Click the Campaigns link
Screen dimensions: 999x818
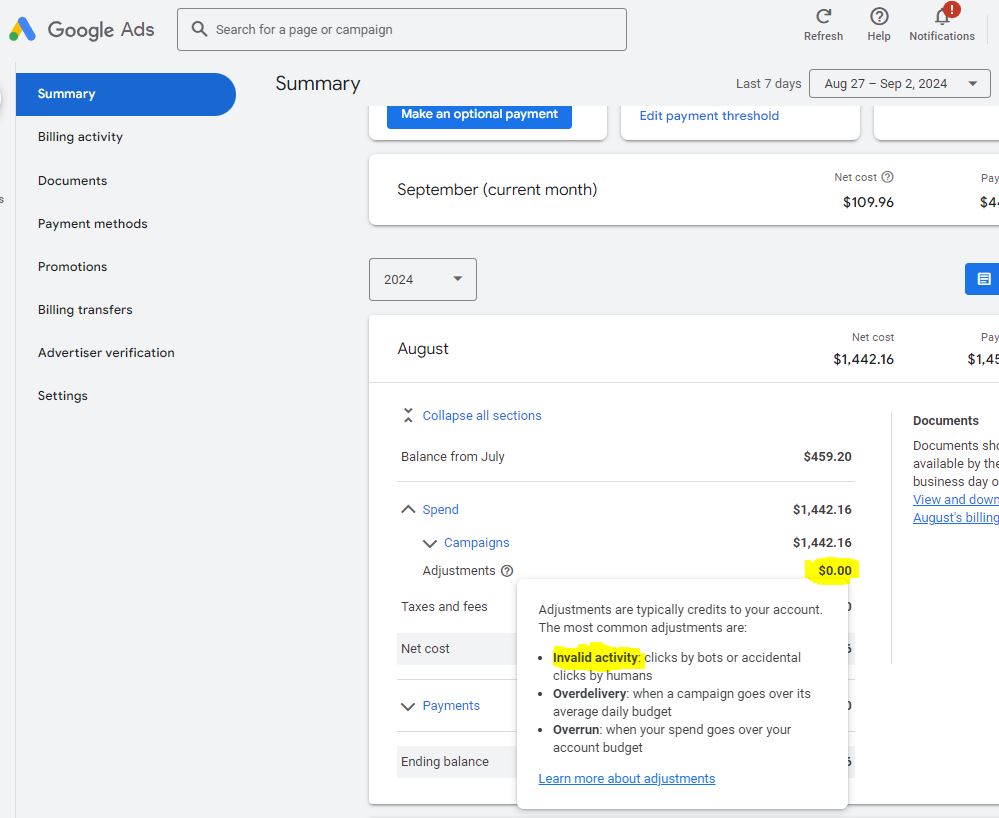(477, 543)
